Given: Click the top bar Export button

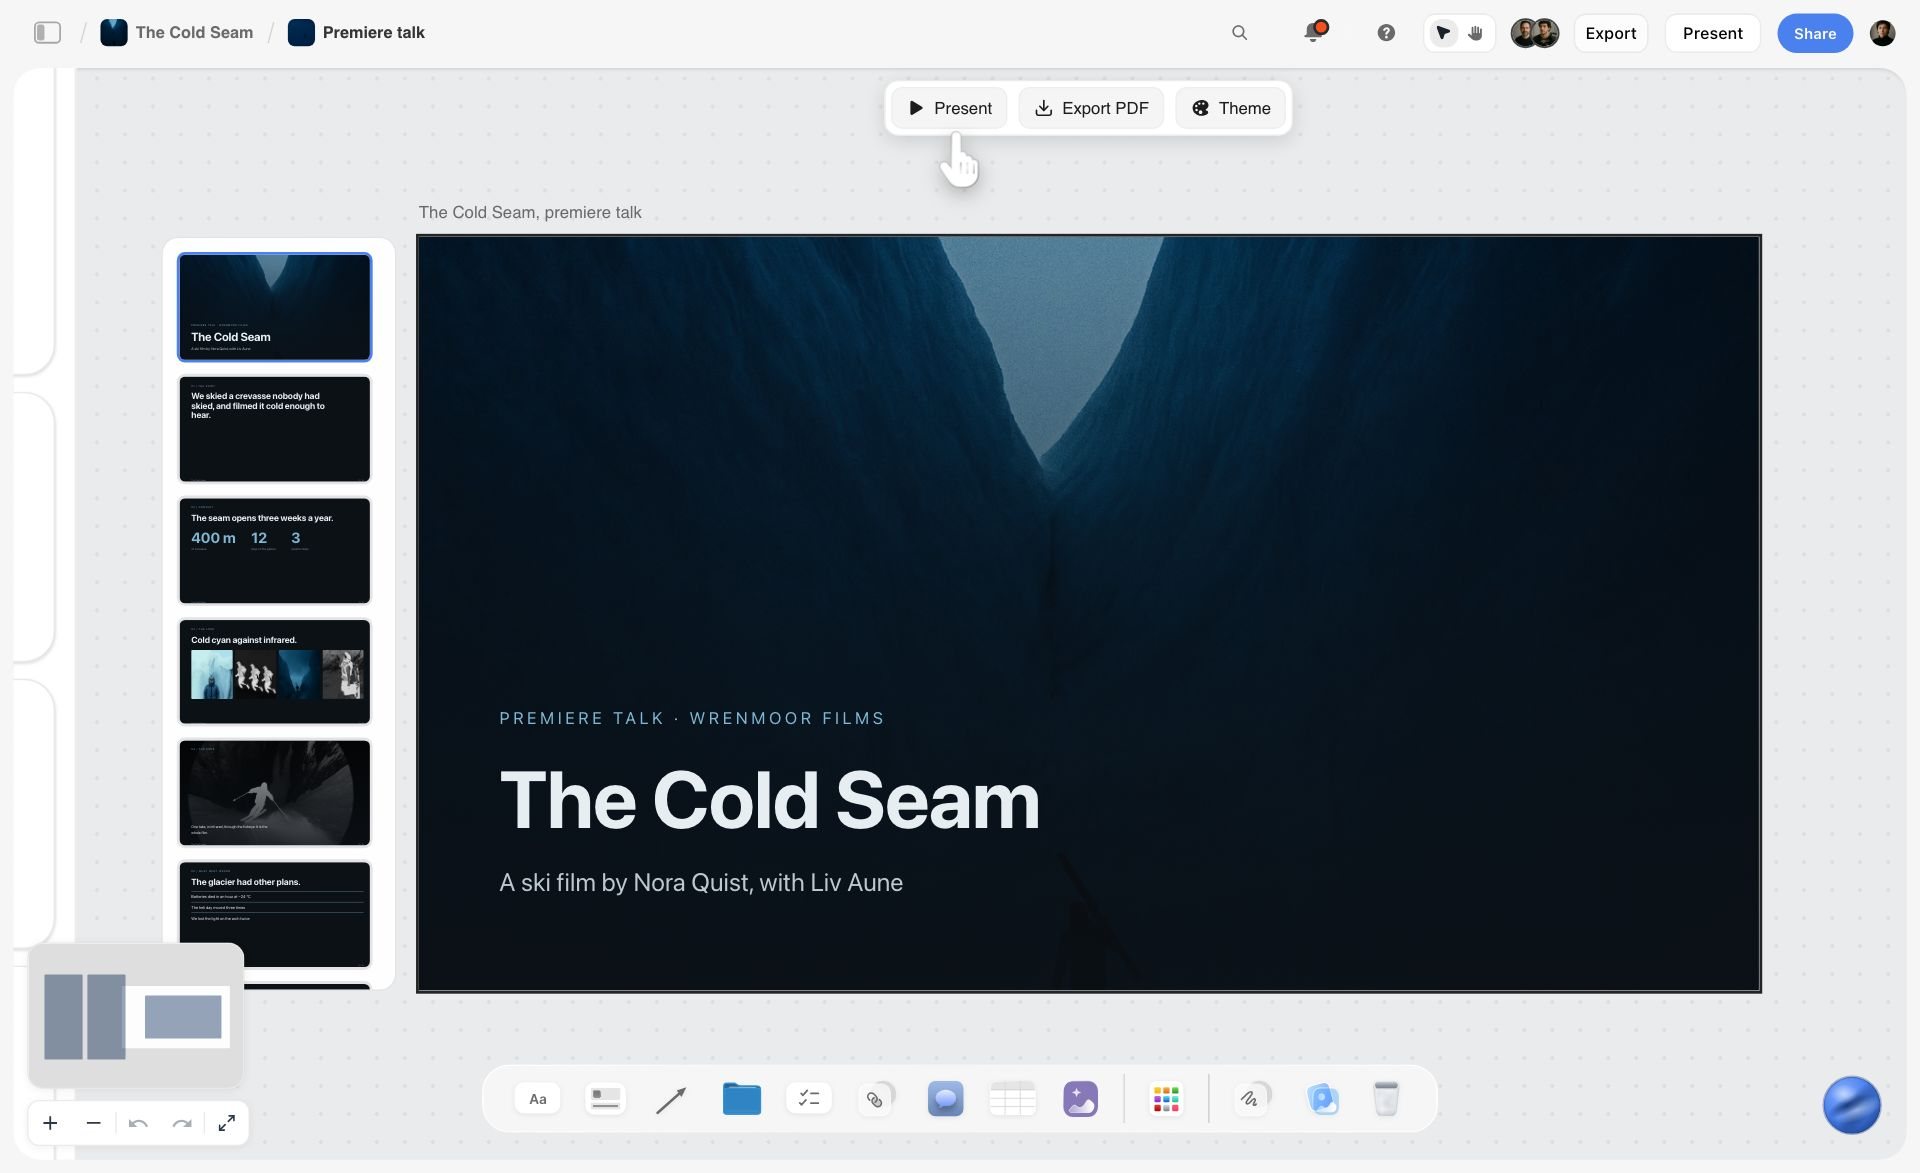Looking at the screenshot, I should click(x=1610, y=33).
